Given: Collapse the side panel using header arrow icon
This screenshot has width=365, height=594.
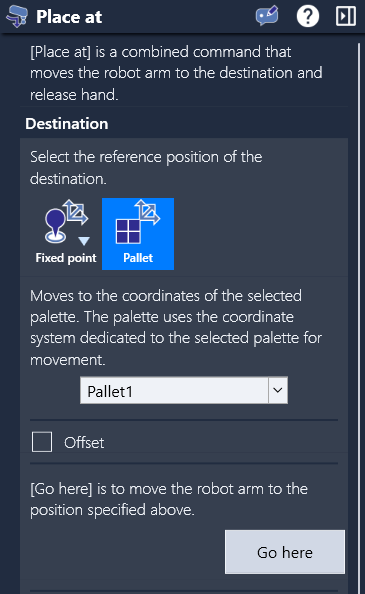Looking at the screenshot, I should [x=346, y=16].
